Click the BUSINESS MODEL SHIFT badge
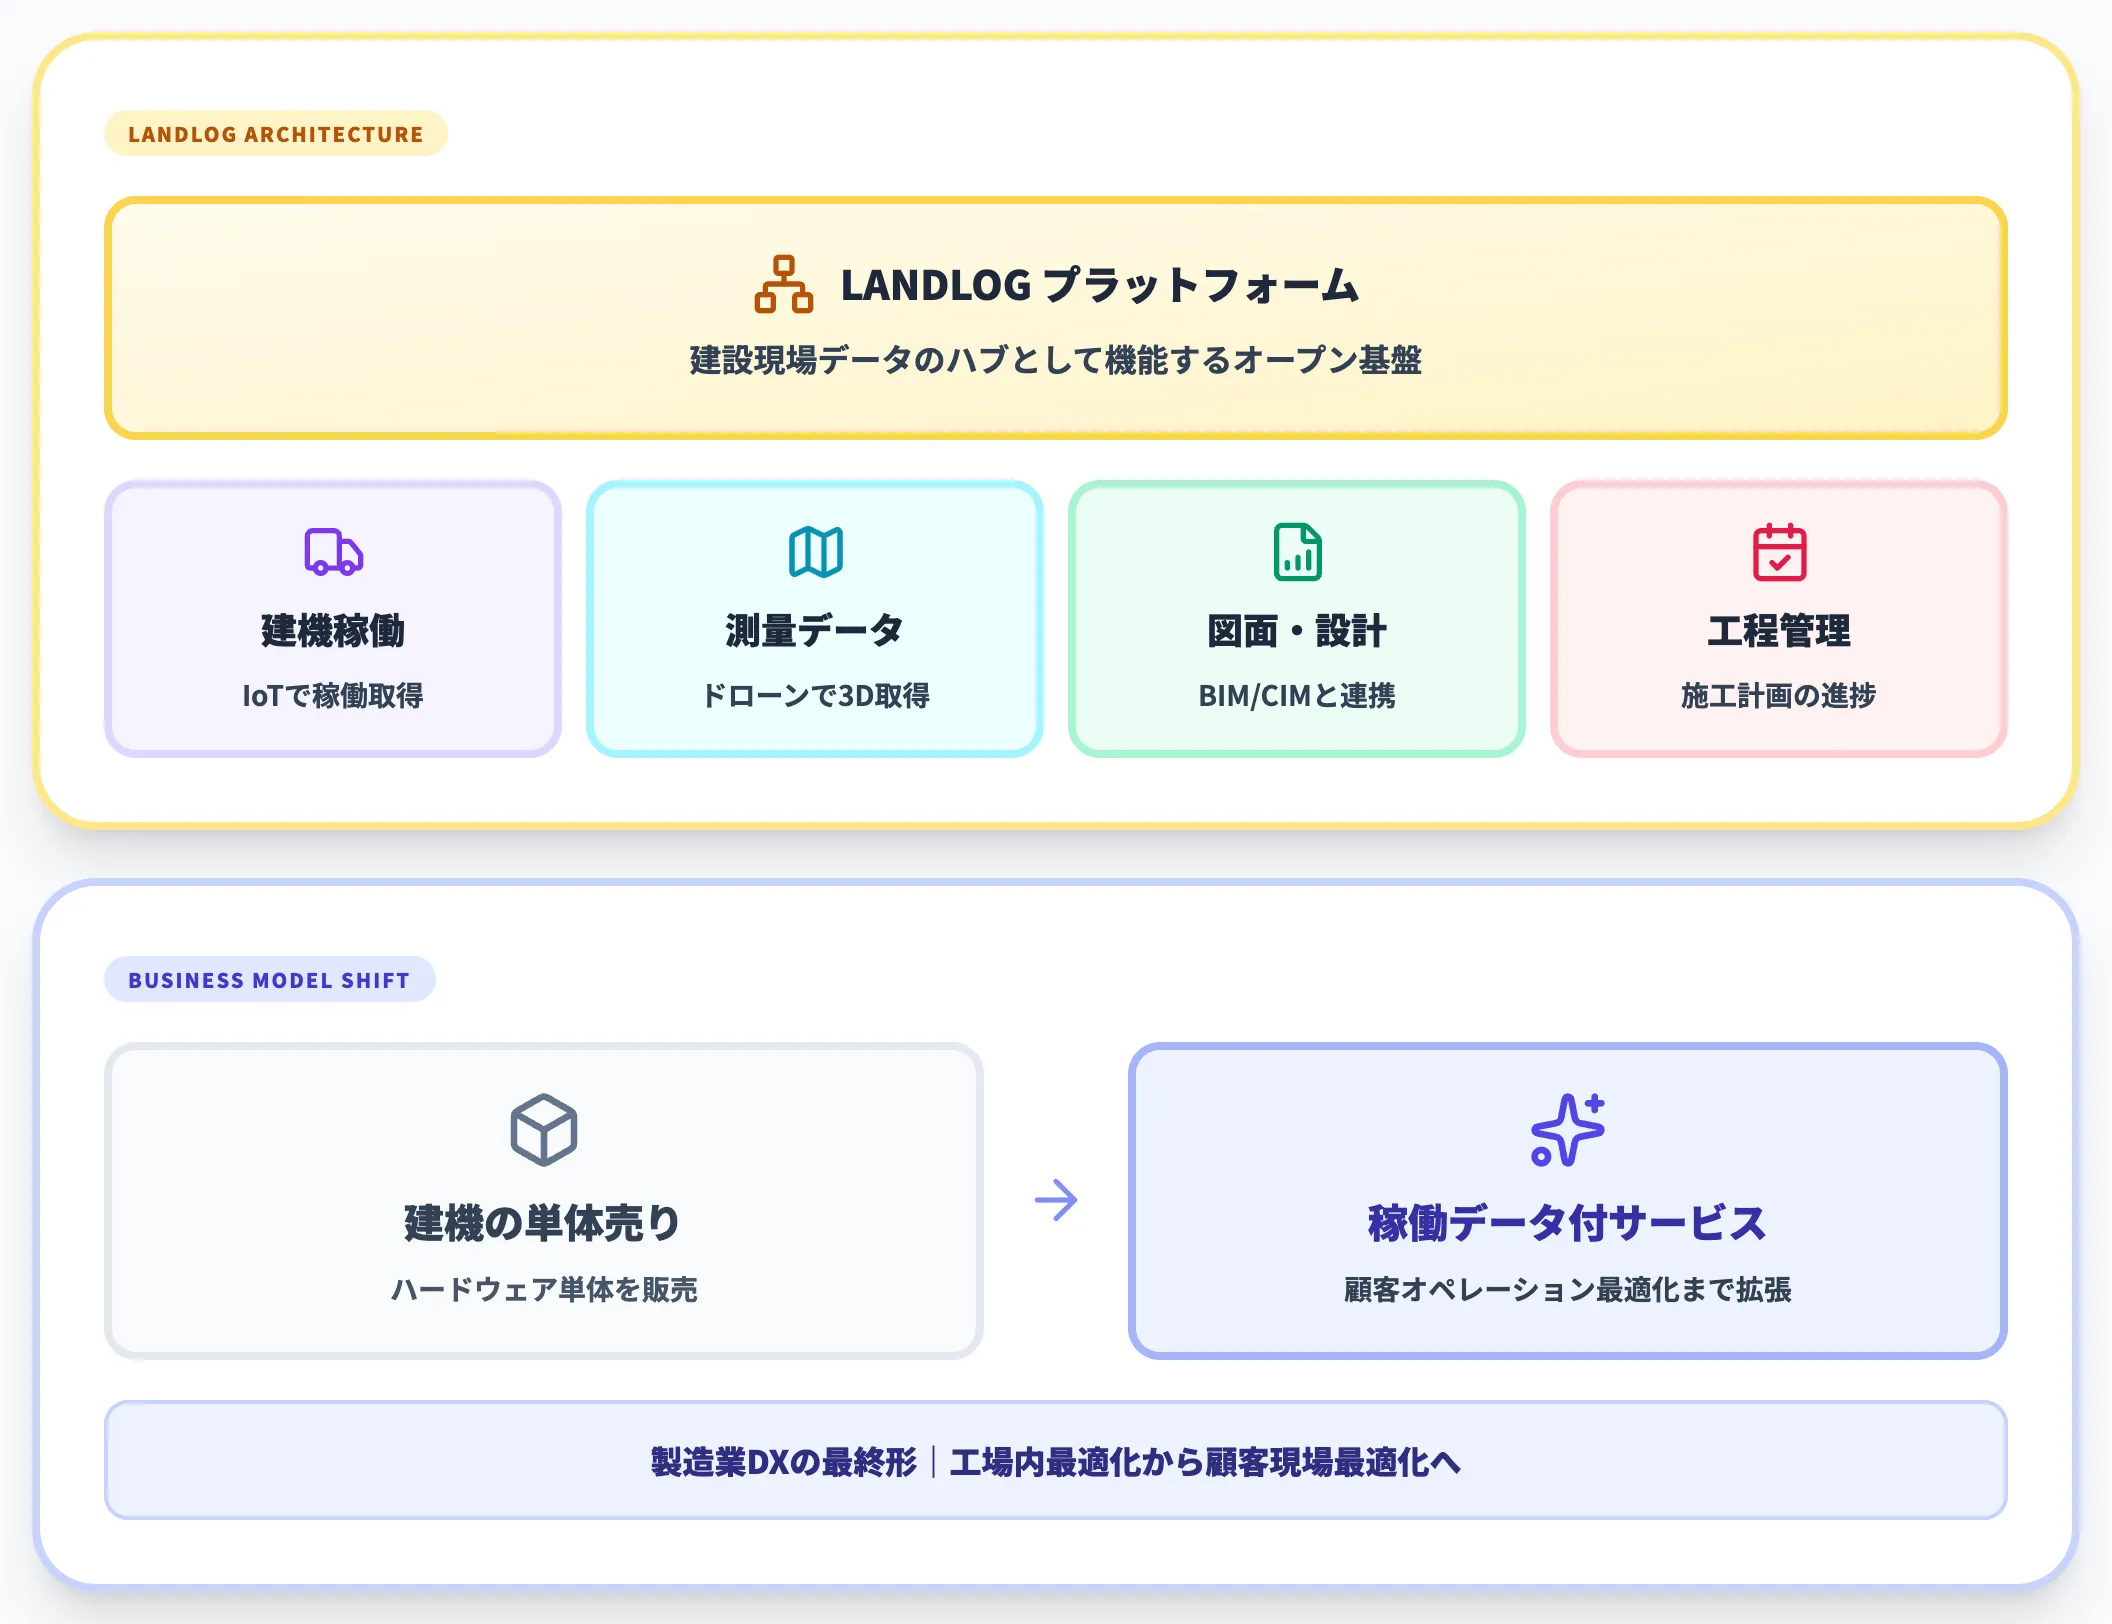The image size is (2112, 1624). tap(269, 980)
